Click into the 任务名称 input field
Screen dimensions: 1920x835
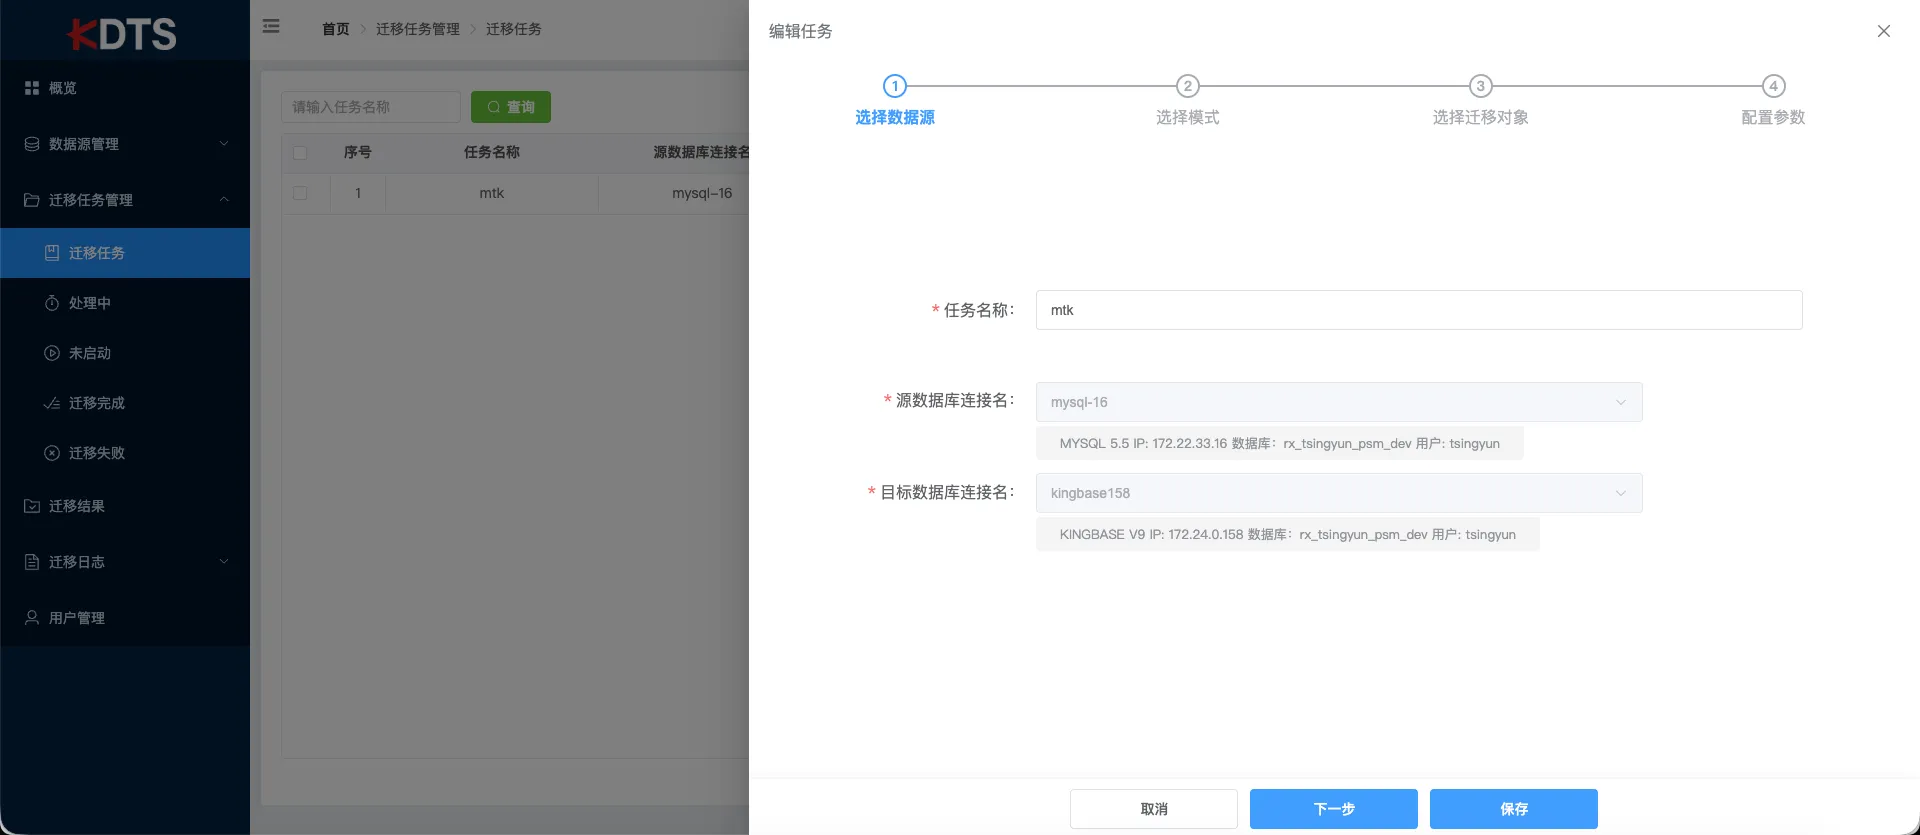(x=1419, y=310)
